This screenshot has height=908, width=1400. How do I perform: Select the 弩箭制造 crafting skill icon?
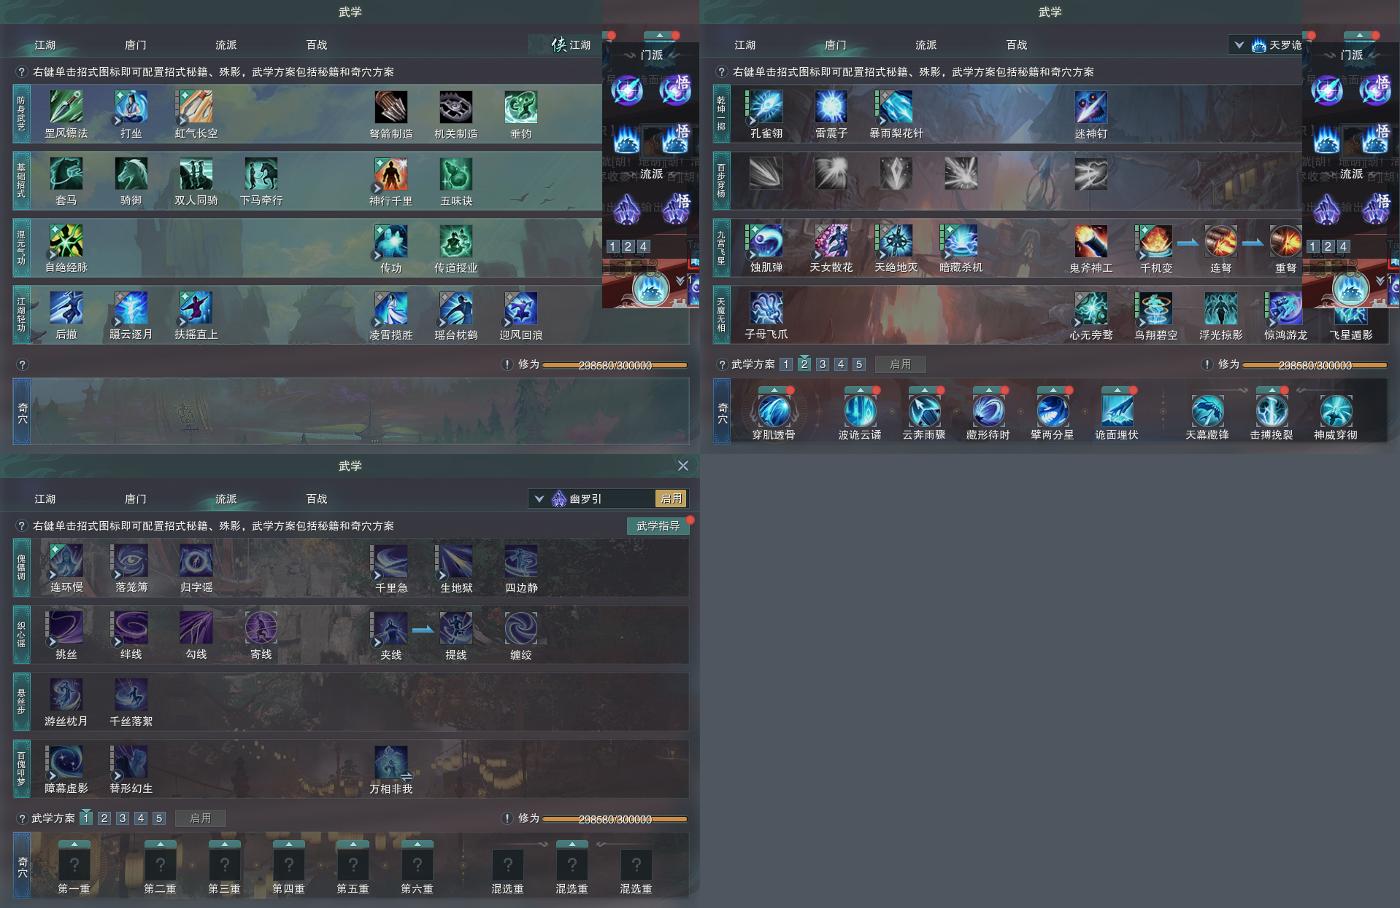tap(391, 107)
